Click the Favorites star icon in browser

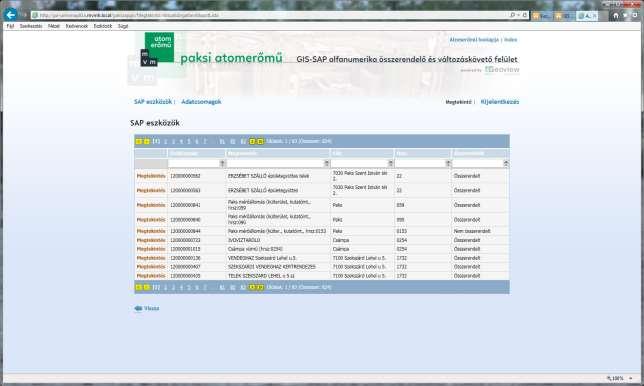(x=625, y=16)
